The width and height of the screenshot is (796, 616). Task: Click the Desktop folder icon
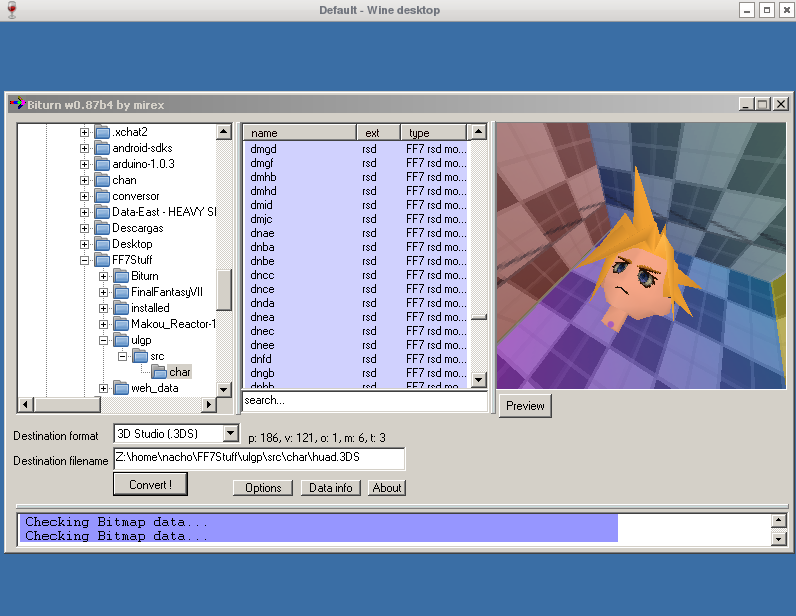point(103,244)
